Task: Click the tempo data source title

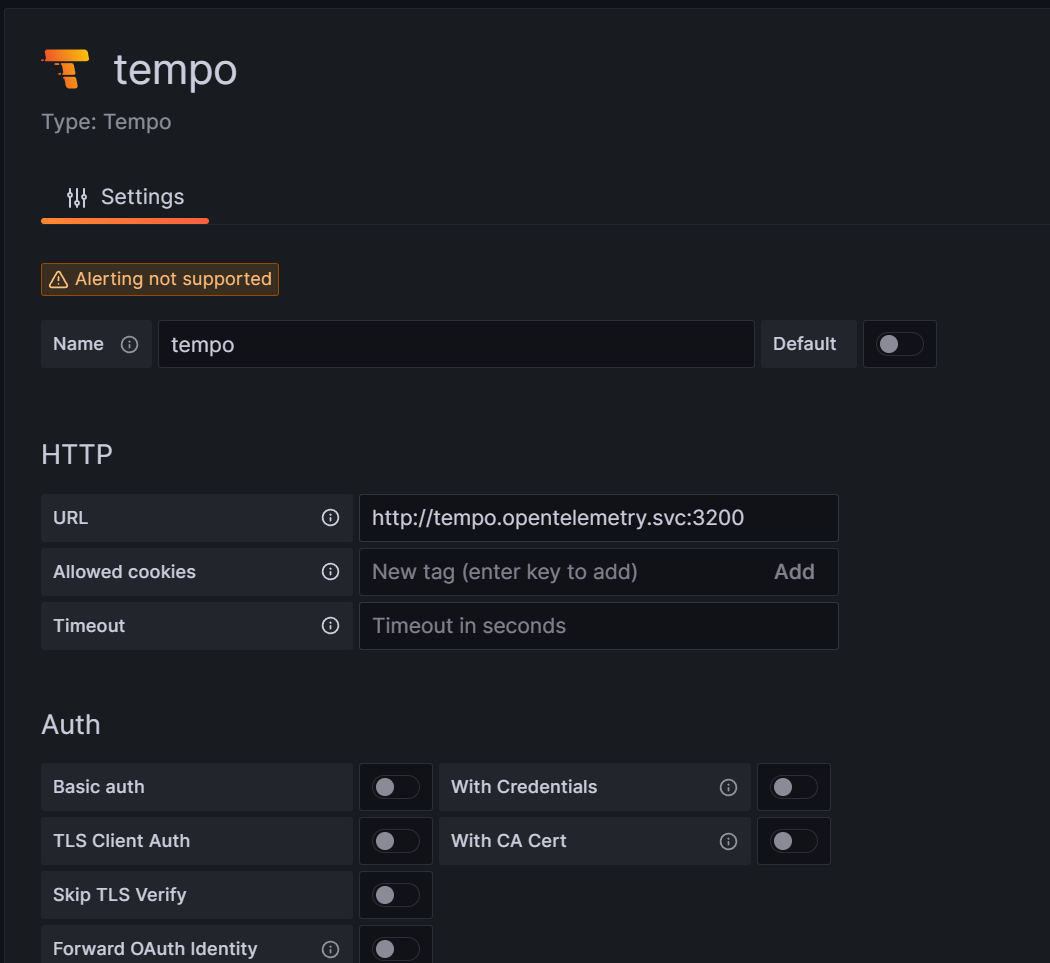Action: (175, 70)
